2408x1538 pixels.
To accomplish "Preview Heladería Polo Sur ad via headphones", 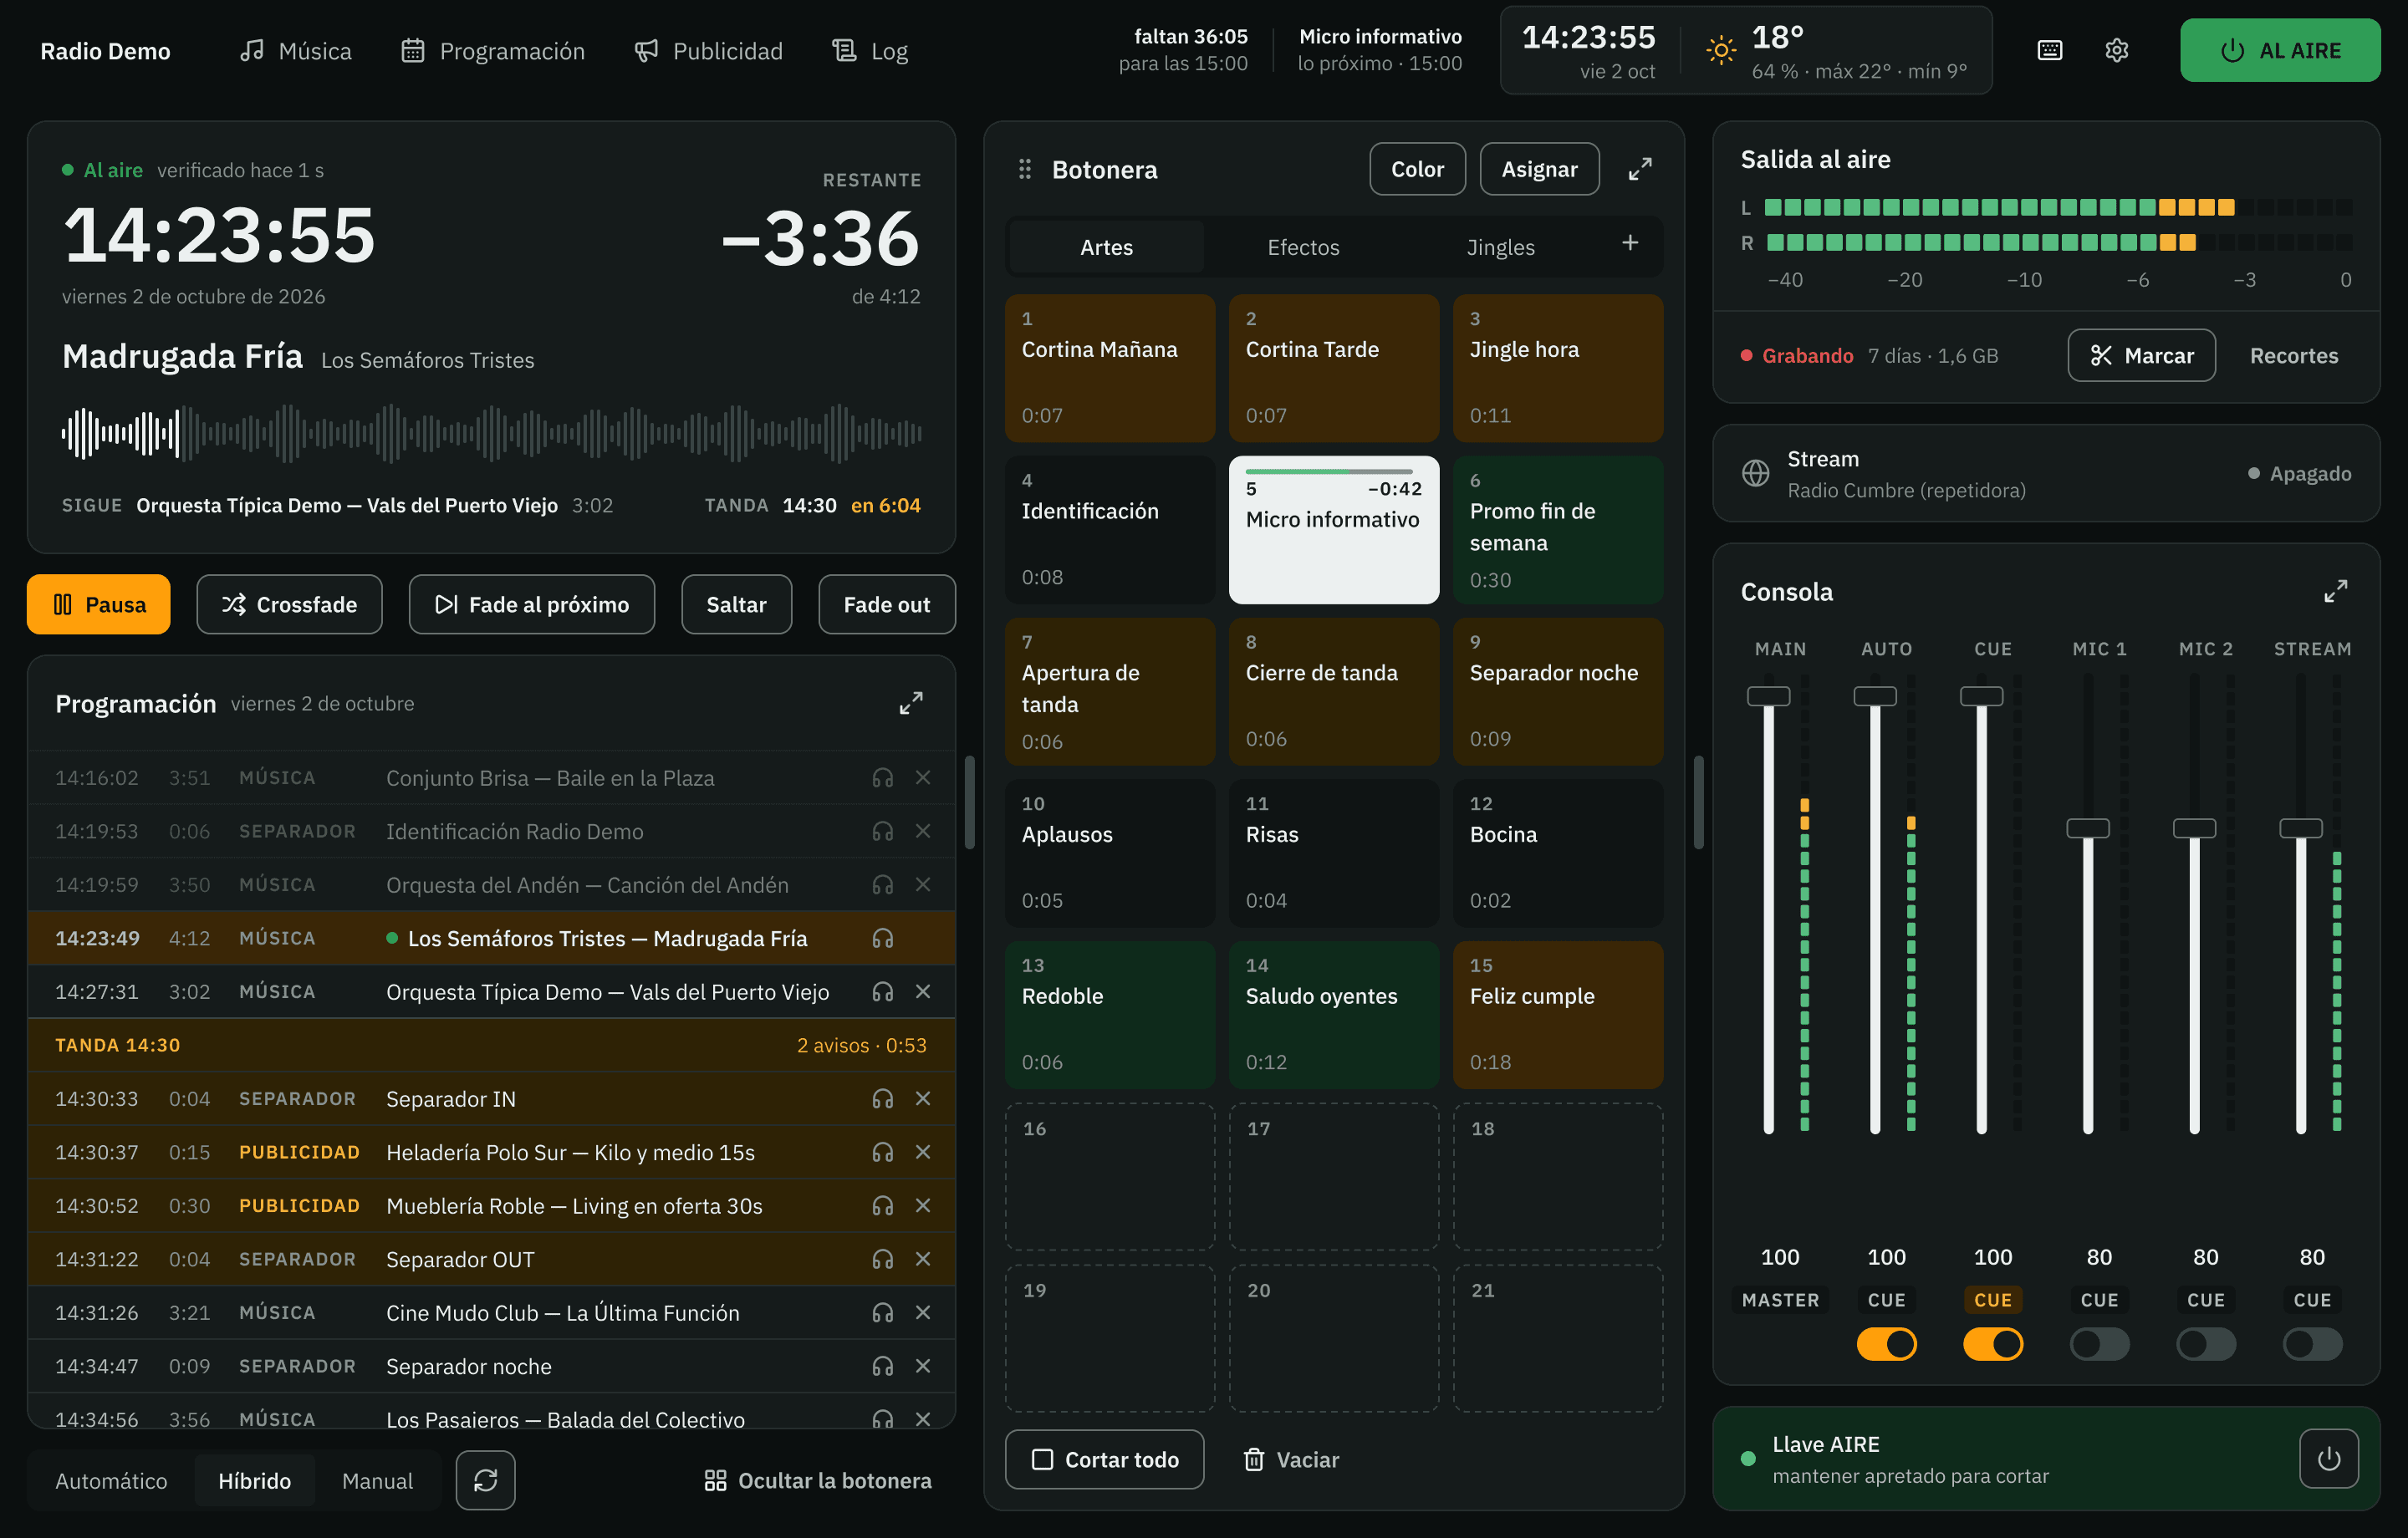I will click(882, 1152).
